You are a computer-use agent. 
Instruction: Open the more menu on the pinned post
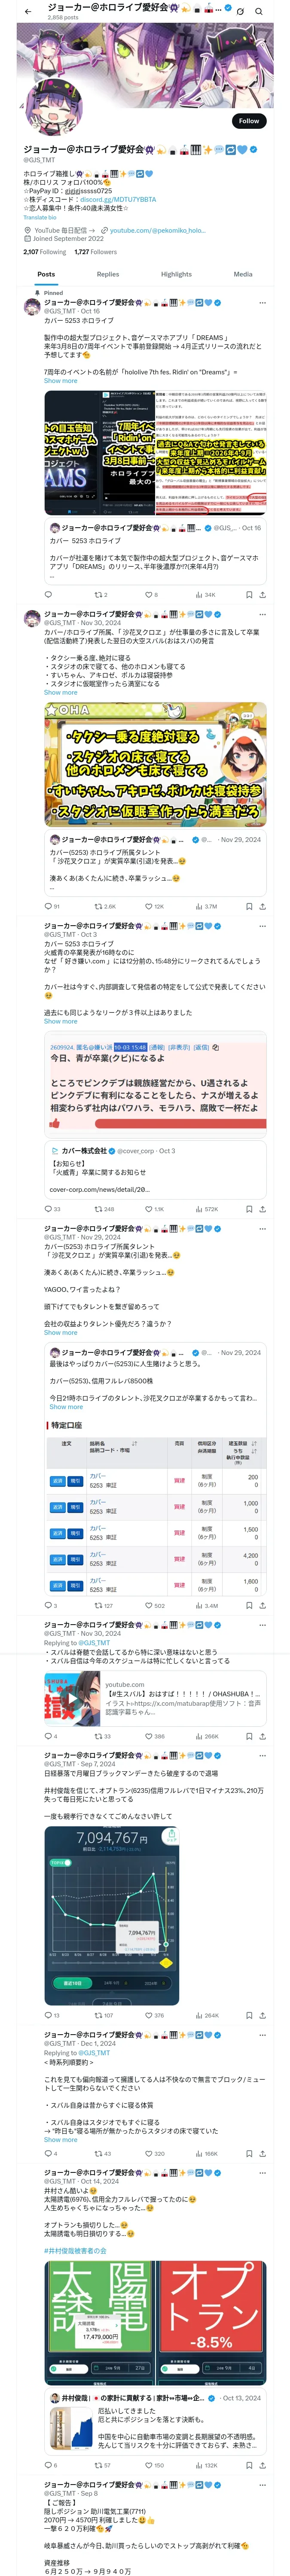click(262, 302)
